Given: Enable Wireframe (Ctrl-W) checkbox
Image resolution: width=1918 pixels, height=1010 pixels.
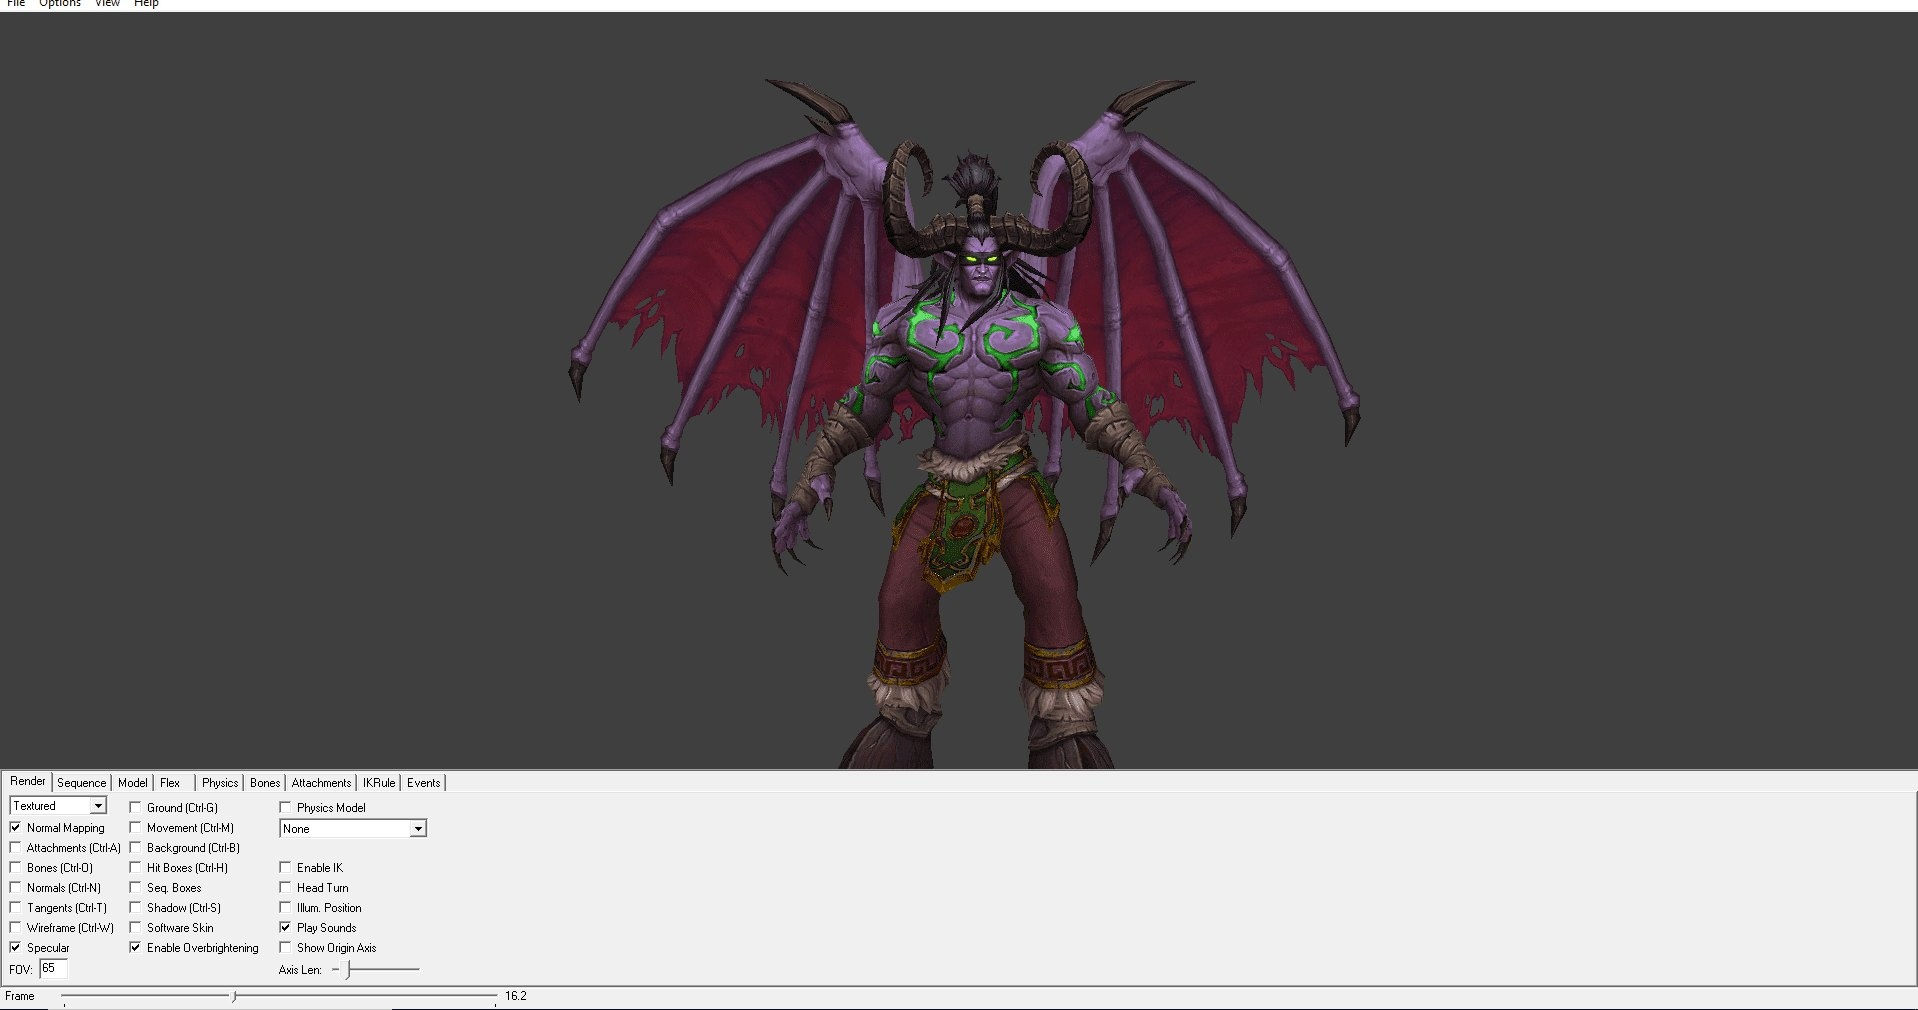Looking at the screenshot, I should (x=15, y=927).
